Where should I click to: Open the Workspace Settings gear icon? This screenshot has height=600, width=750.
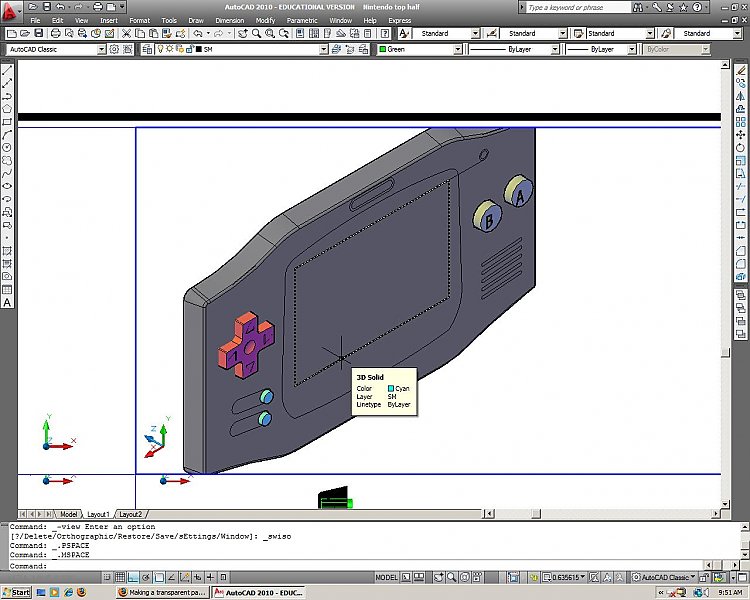114,49
